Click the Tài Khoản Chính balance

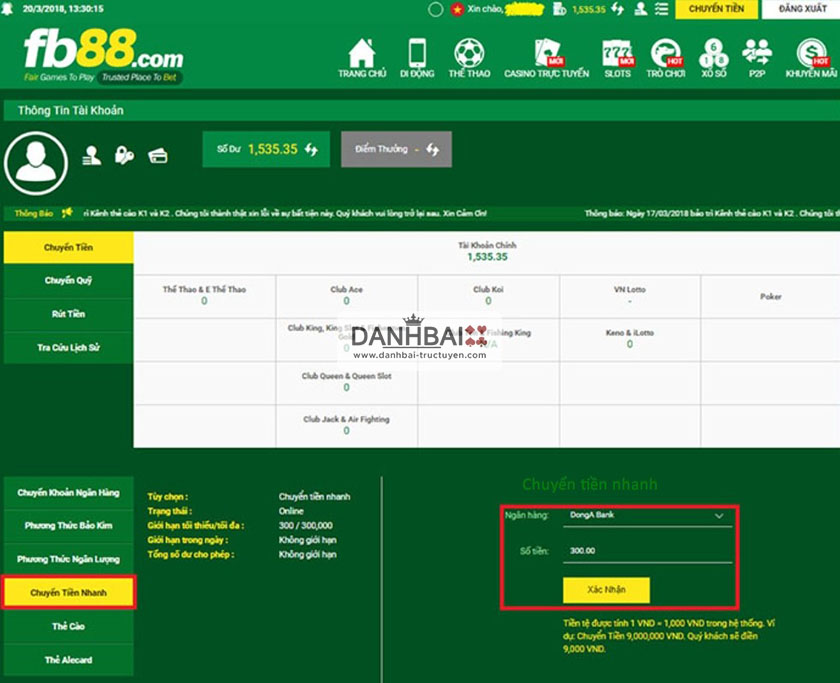[x=488, y=257]
